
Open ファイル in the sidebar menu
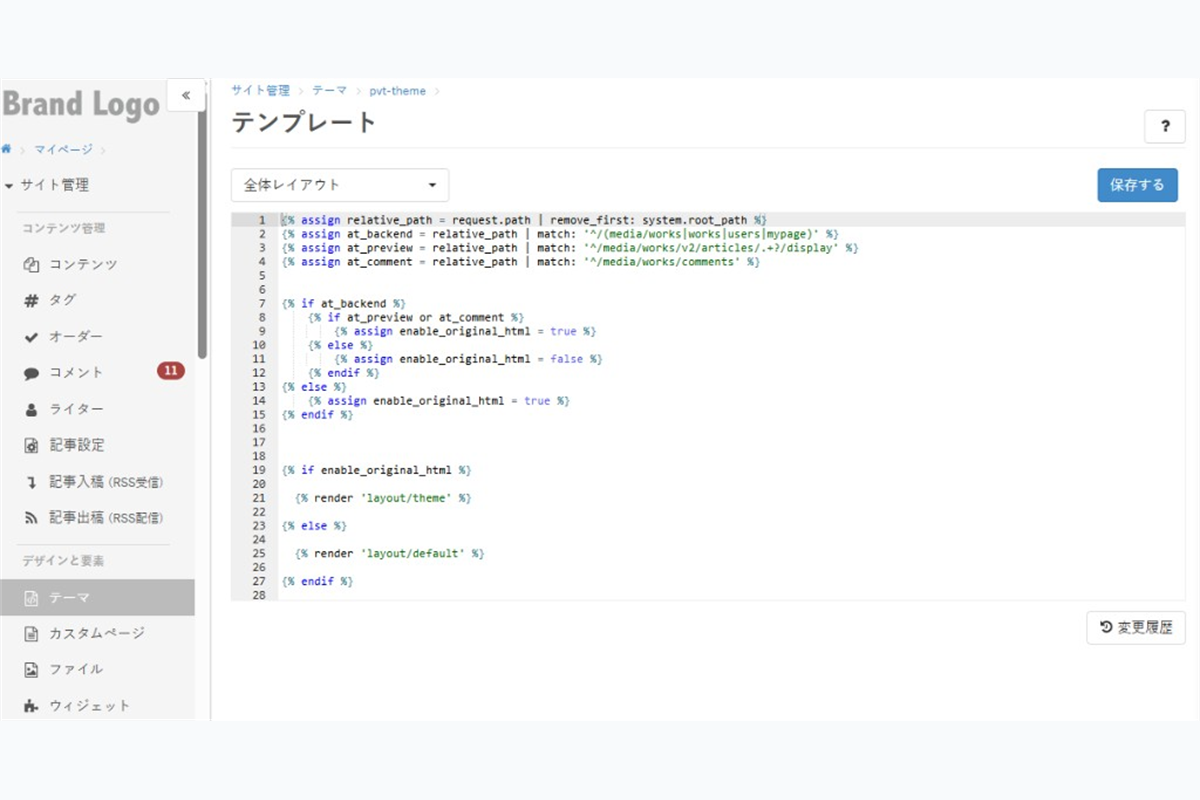coord(97,669)
